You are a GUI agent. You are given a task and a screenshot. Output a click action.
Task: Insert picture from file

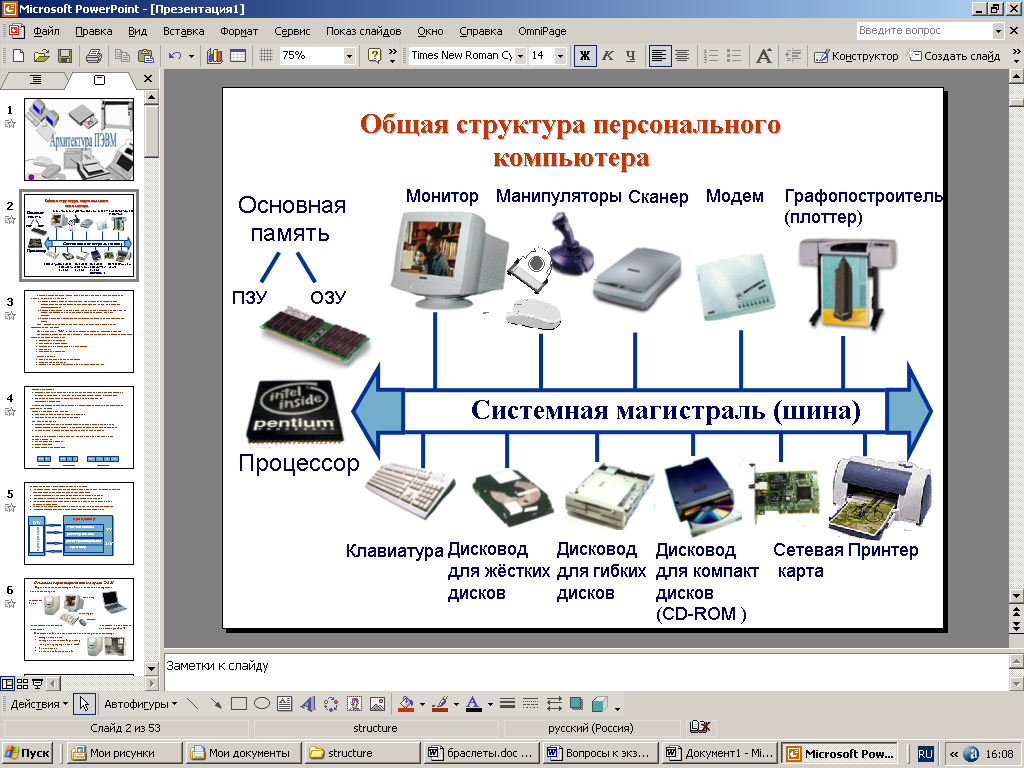coord(377,703)
